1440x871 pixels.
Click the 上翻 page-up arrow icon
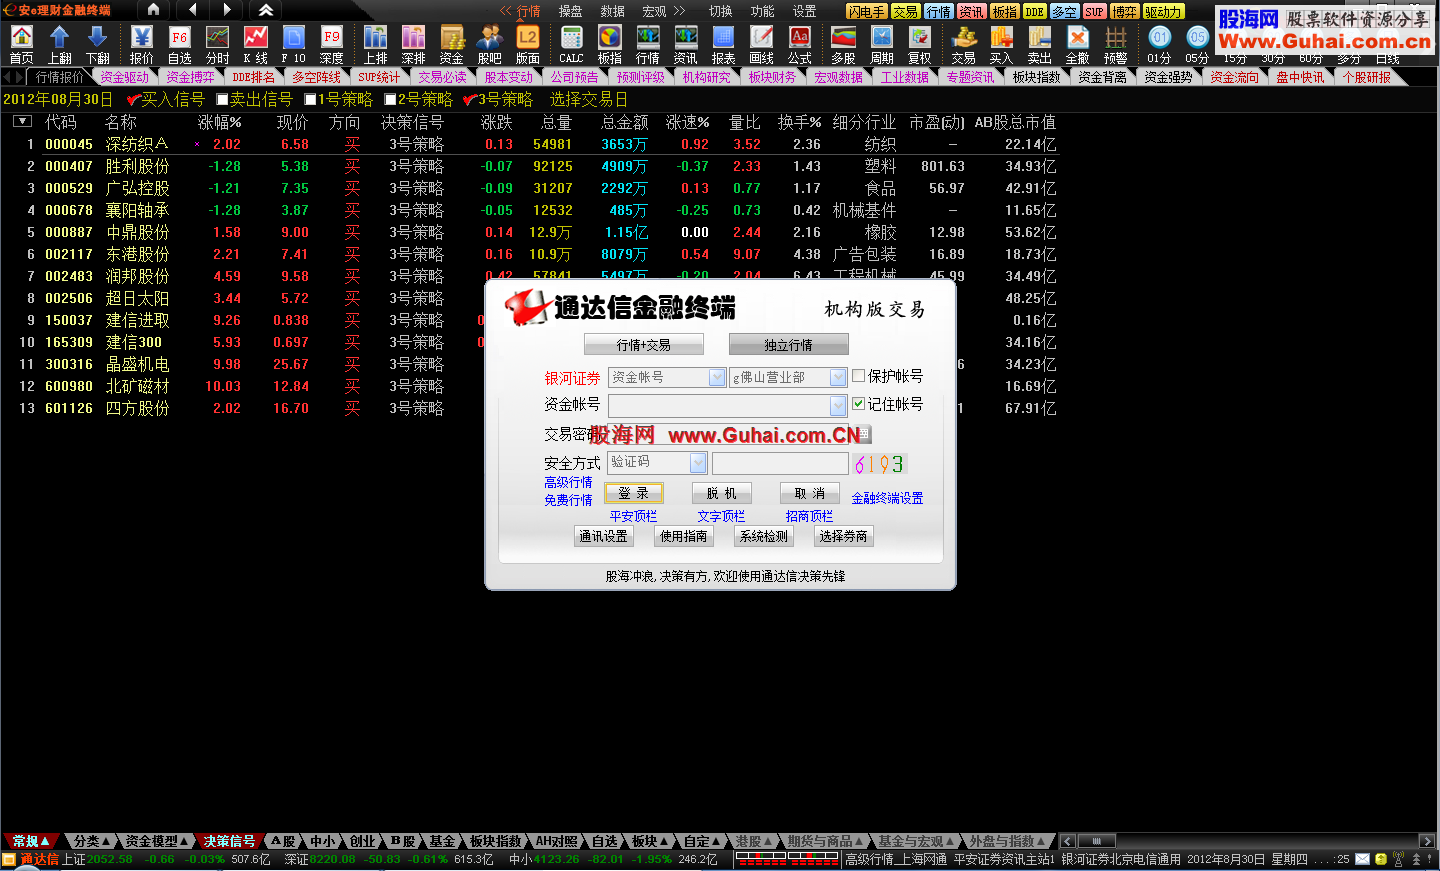pos(59,45)
